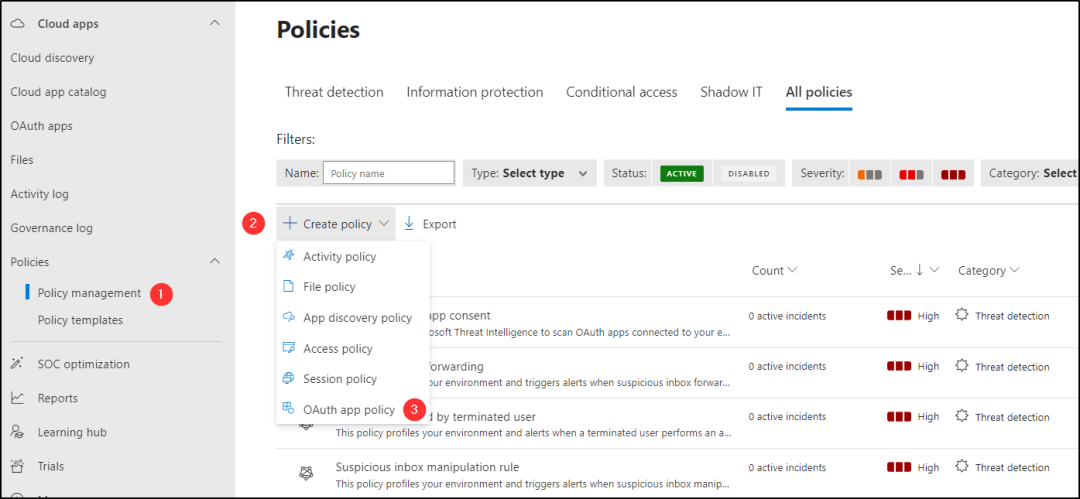Switch to the Shadow IT tab

coord(731,92)
